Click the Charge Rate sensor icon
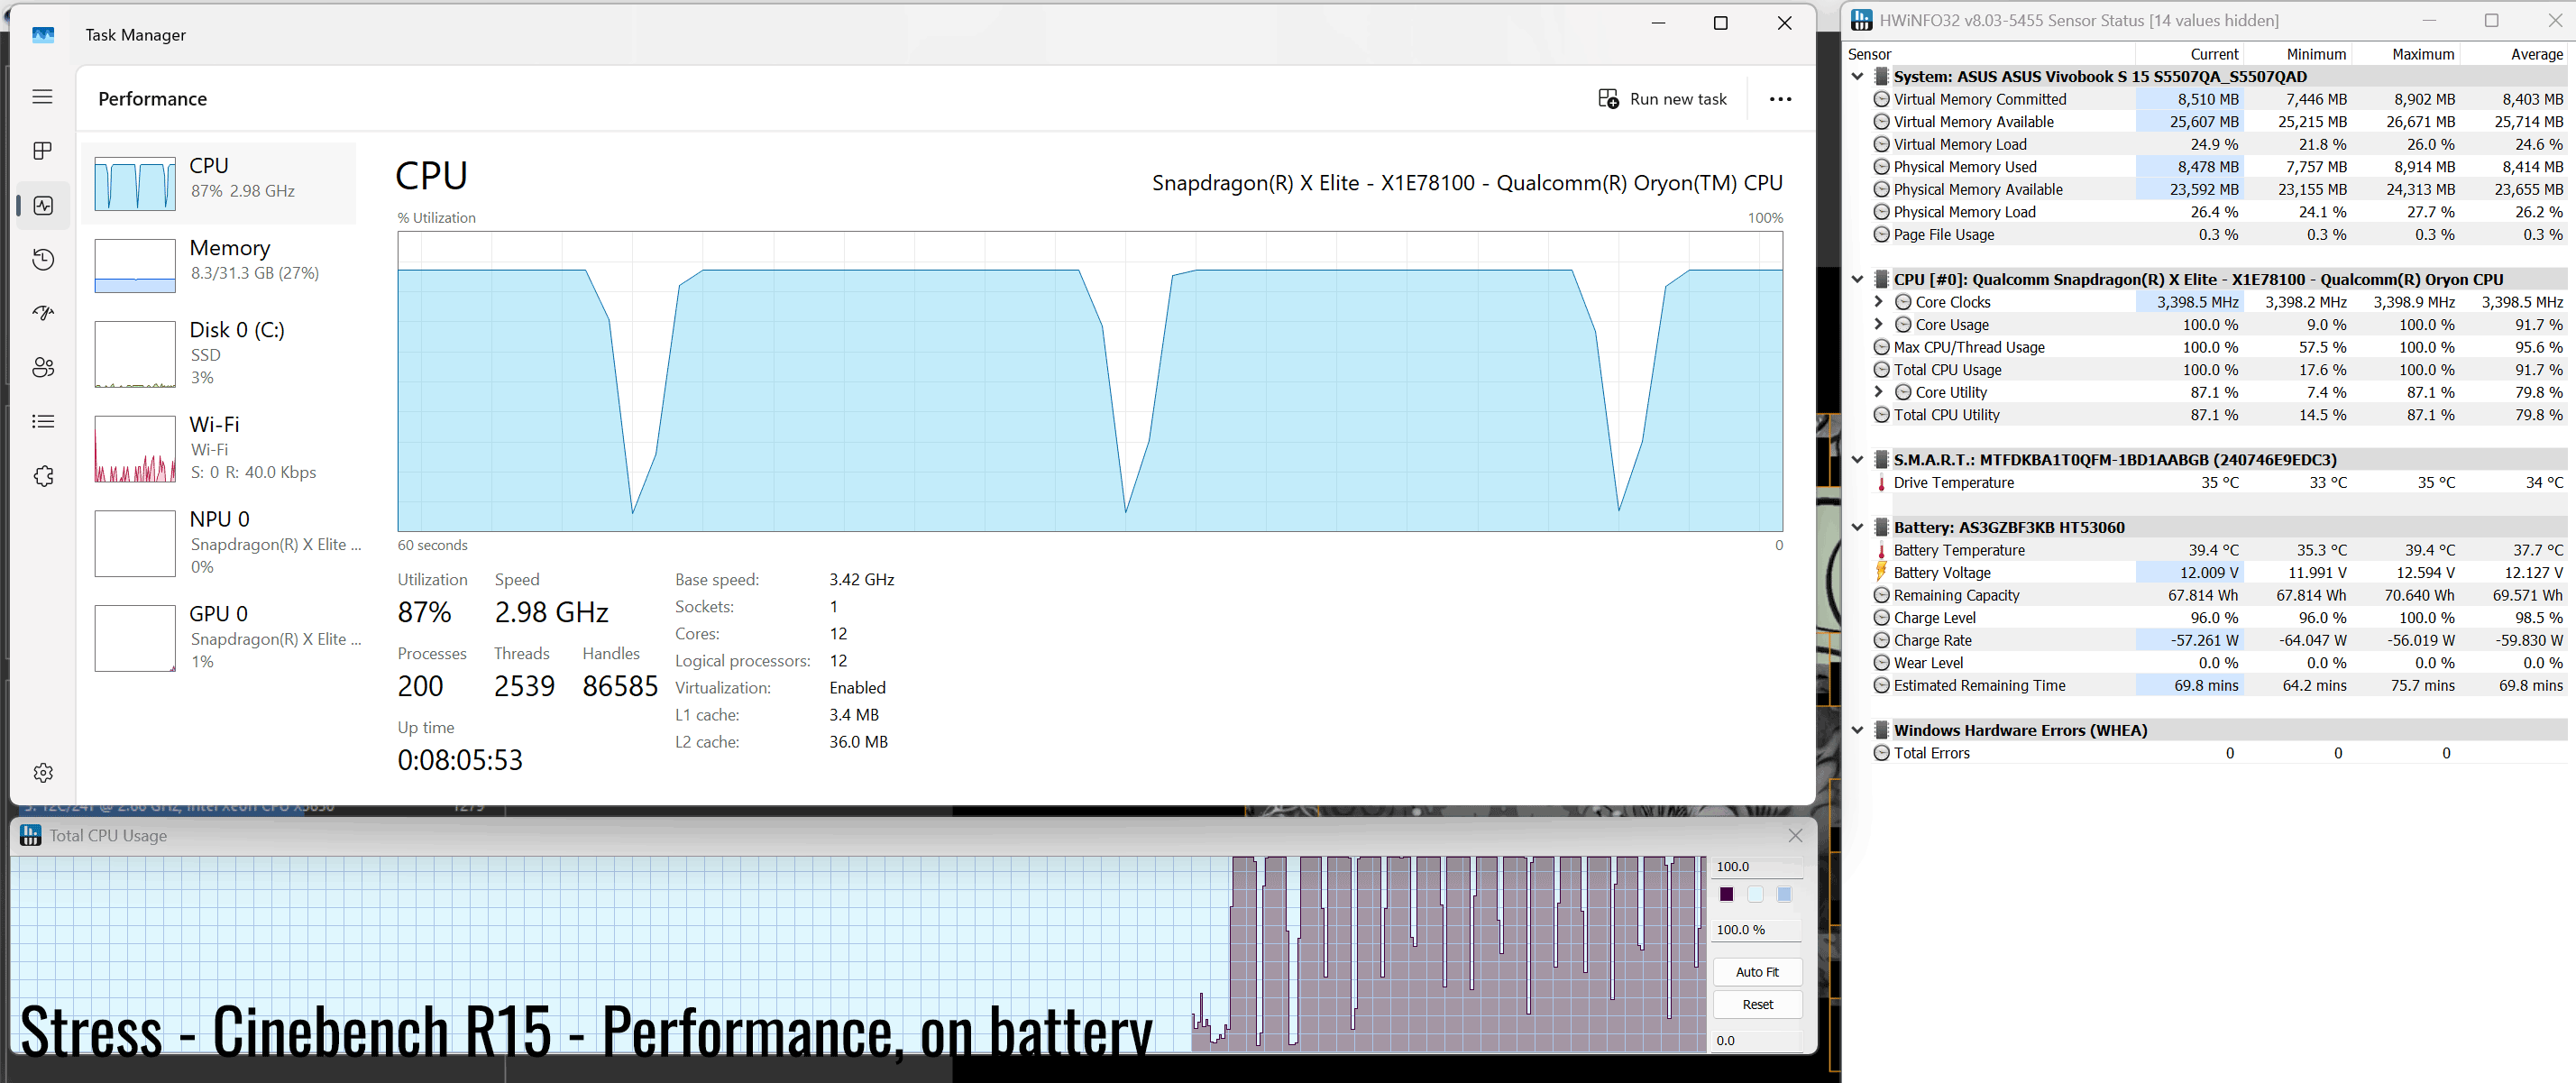Screen dimensions: 2576x1083 (x=1881, y=641)
